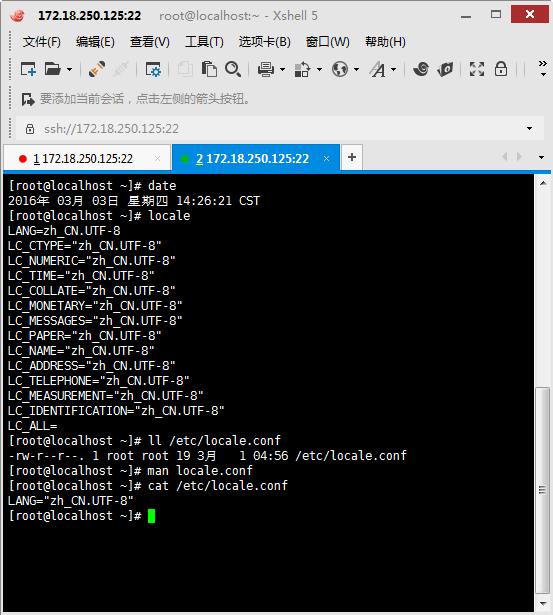The height and width of the screenshot is (615, 553).
Task: Click the Lock screen padlock icon
Action: click(500, 69)
